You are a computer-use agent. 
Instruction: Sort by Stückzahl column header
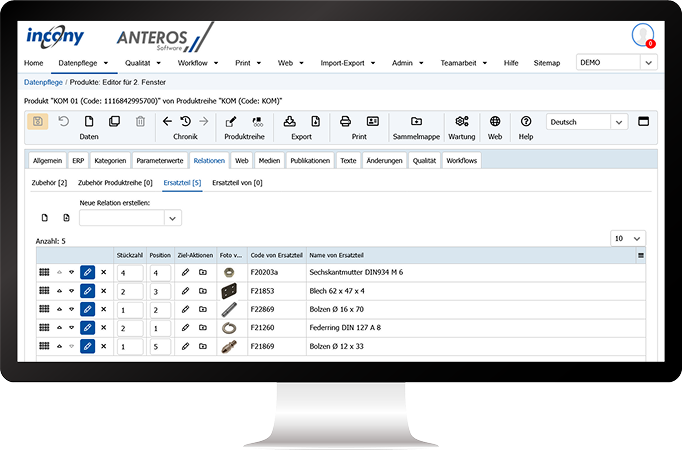point(130,255)
